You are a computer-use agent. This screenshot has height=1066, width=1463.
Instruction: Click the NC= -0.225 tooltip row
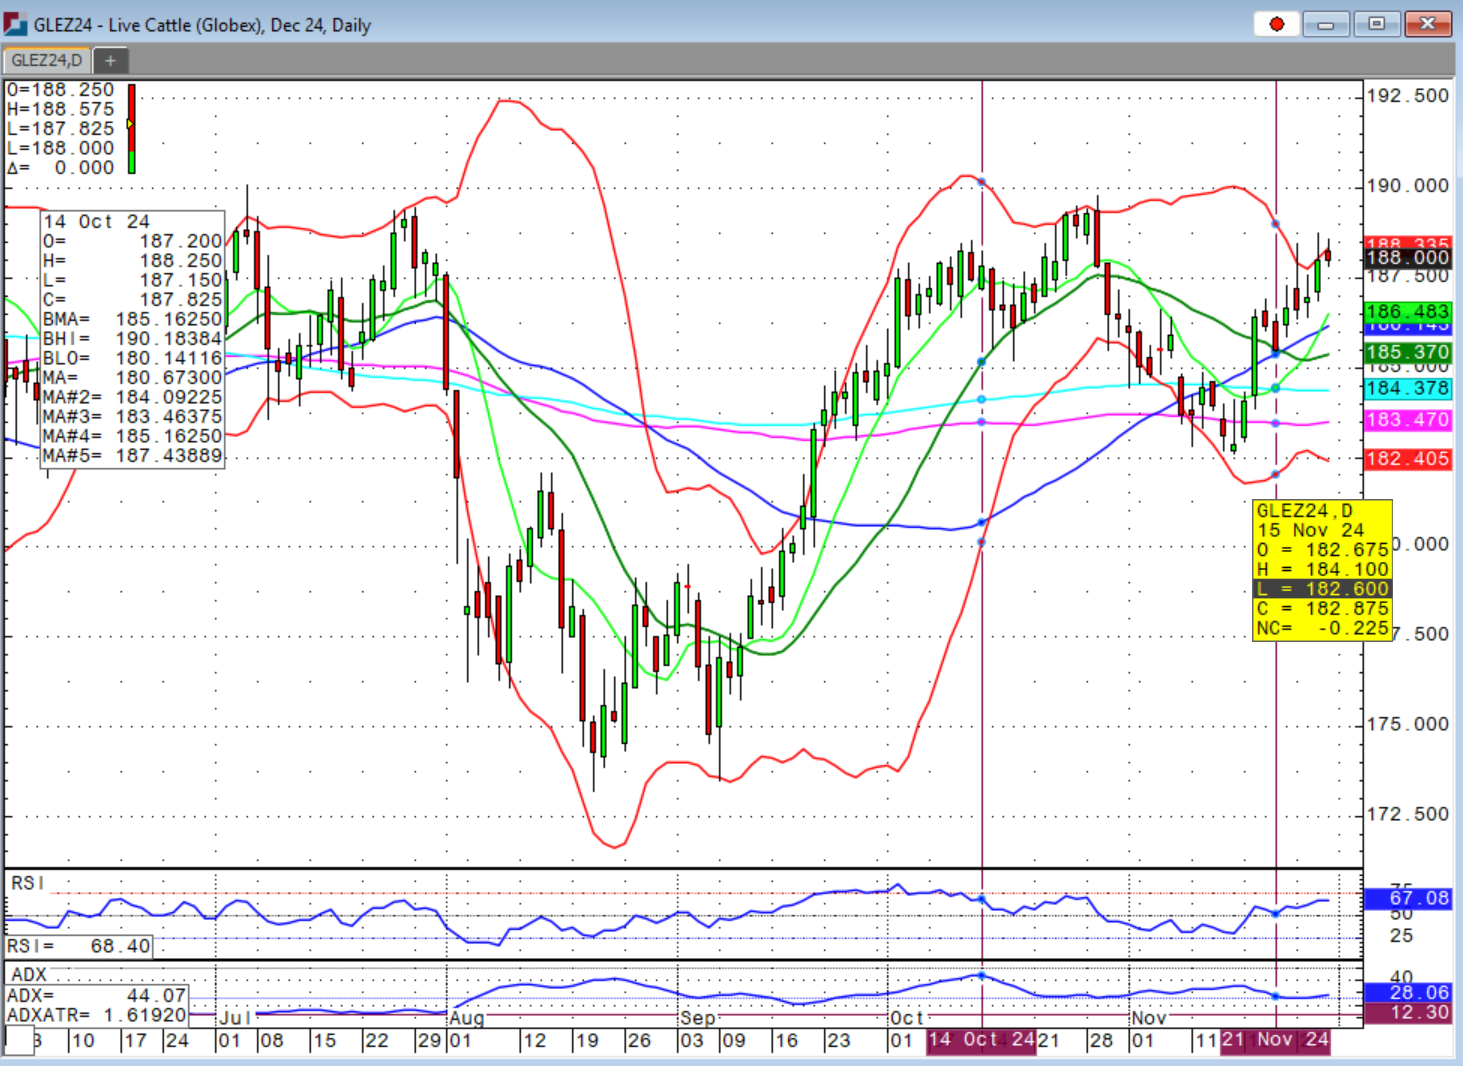[x=1323, y=628]
